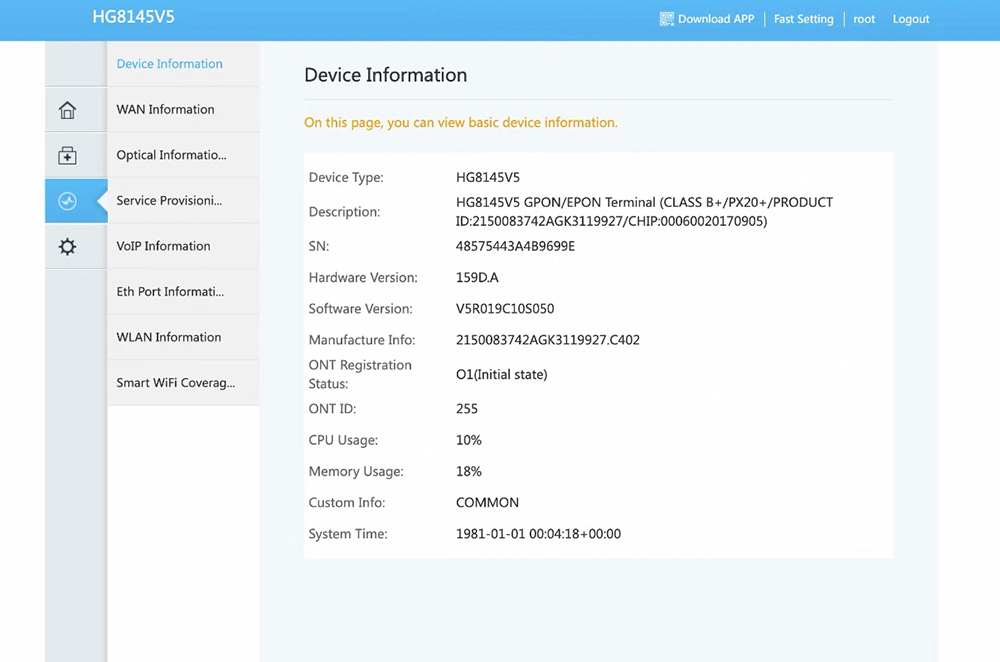Open the Fast Setting link

[804, 19]
